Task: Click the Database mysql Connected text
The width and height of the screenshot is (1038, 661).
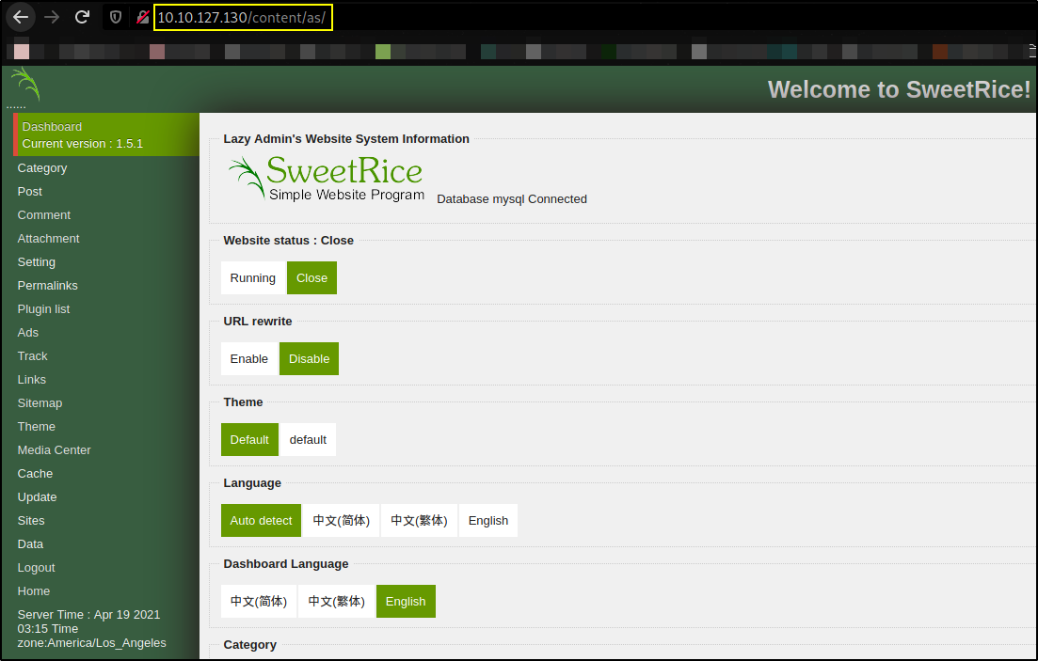Action: [512, 199]
